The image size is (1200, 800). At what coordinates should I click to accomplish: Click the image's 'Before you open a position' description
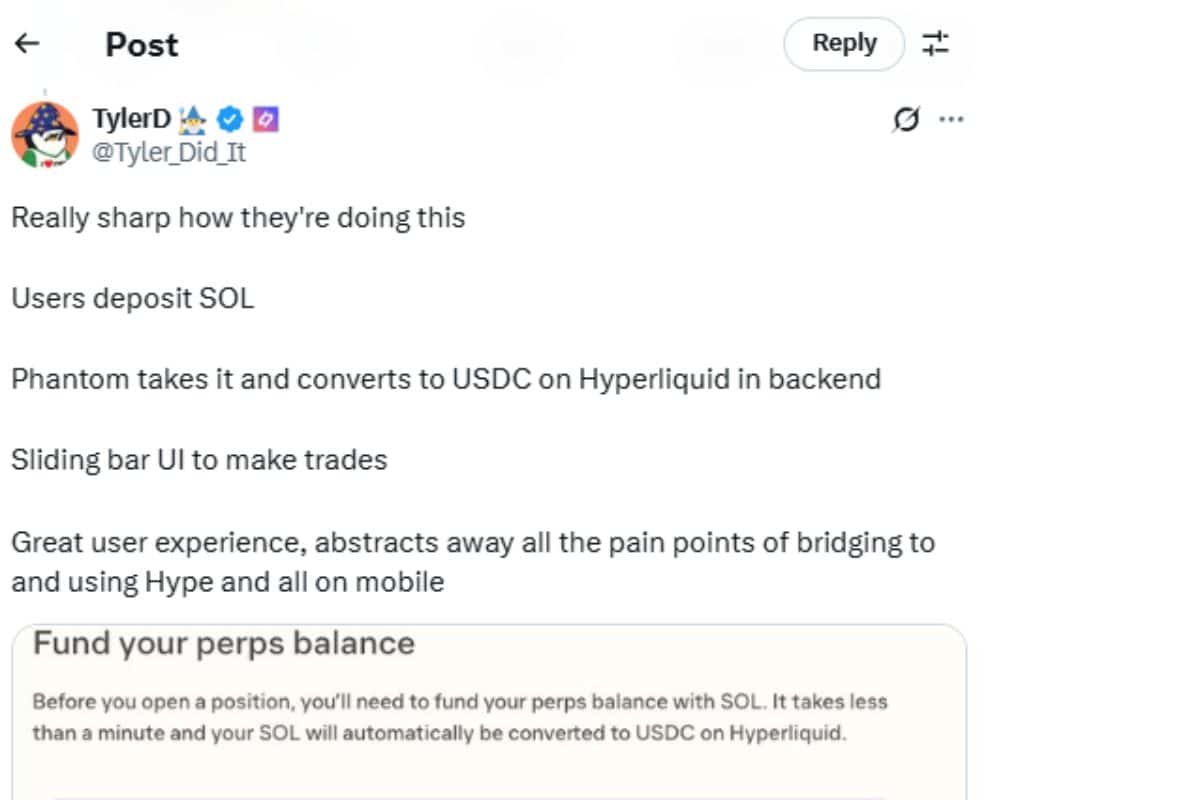click(x=460, y=717)
